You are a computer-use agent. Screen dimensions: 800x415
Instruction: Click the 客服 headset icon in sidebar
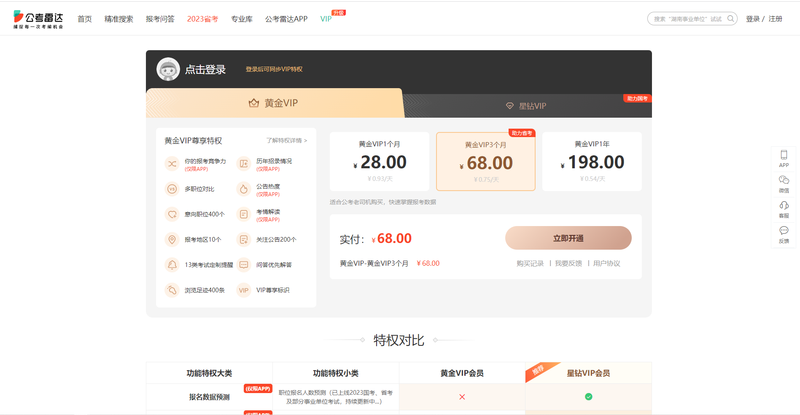(784, 205)
